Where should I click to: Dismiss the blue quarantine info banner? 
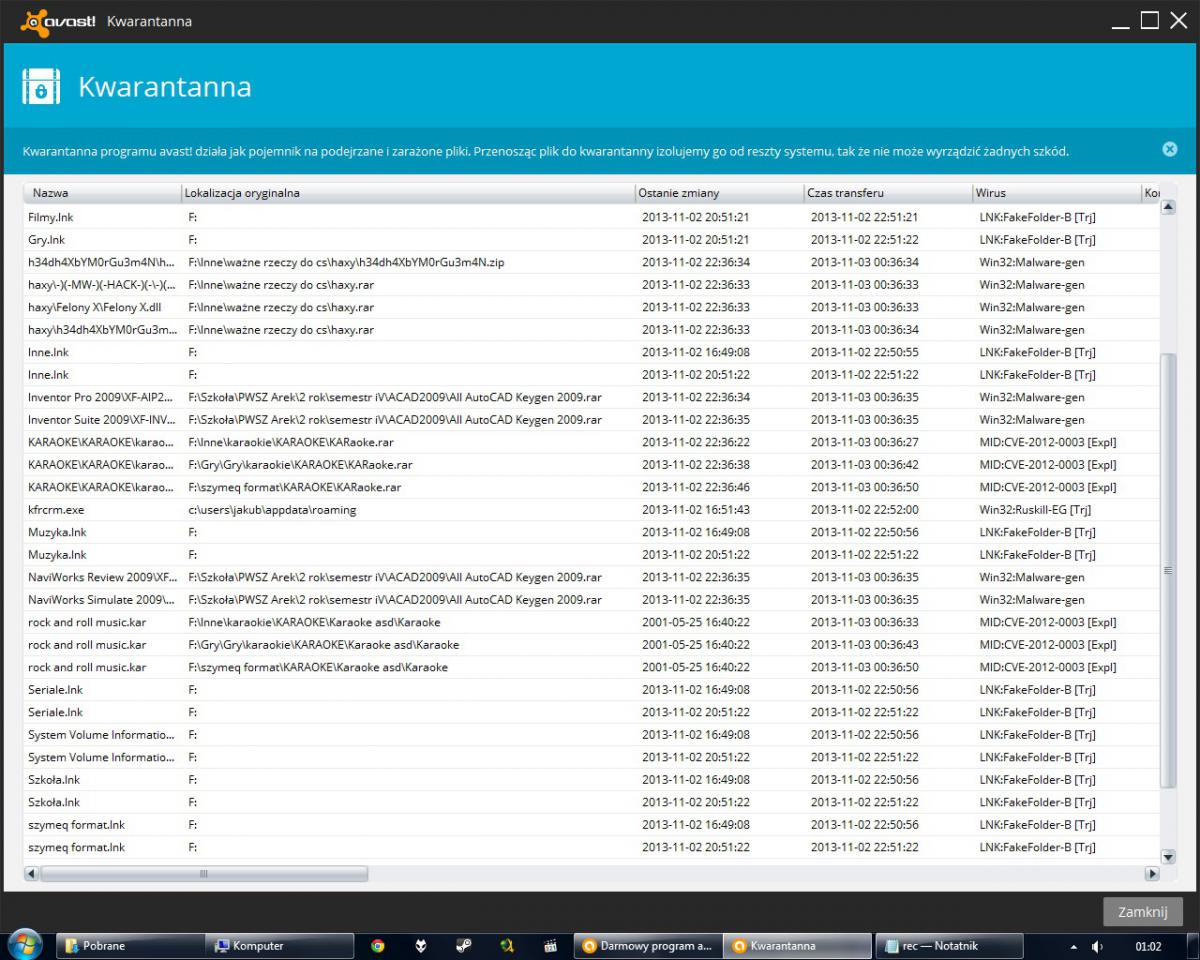(1169, 149)
